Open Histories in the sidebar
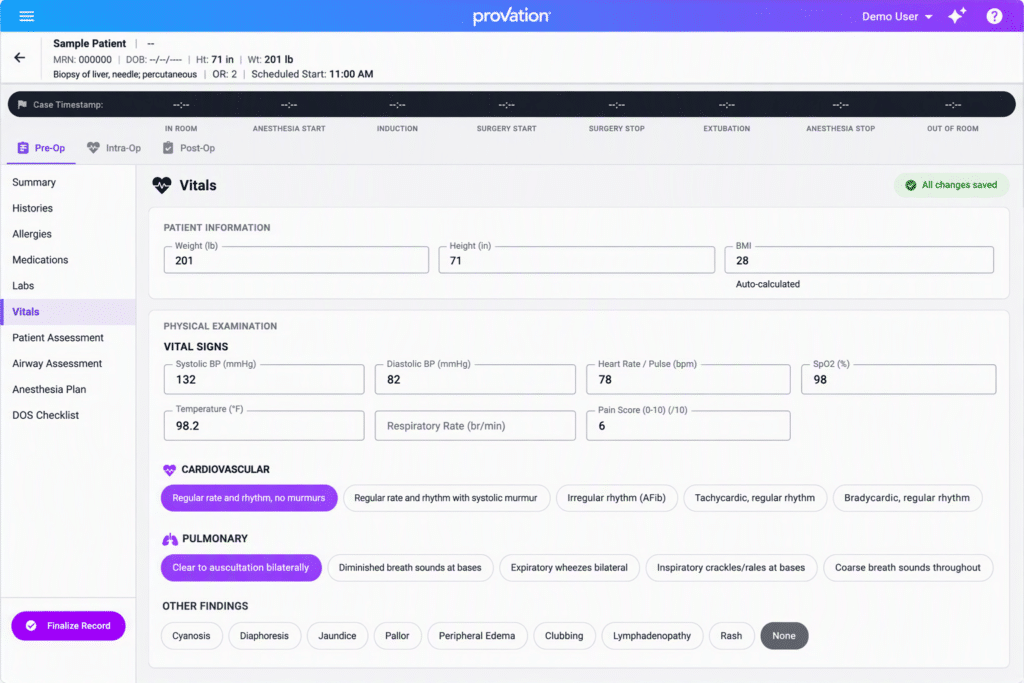Screen dimensions: 1024x683 pos(68,208)
